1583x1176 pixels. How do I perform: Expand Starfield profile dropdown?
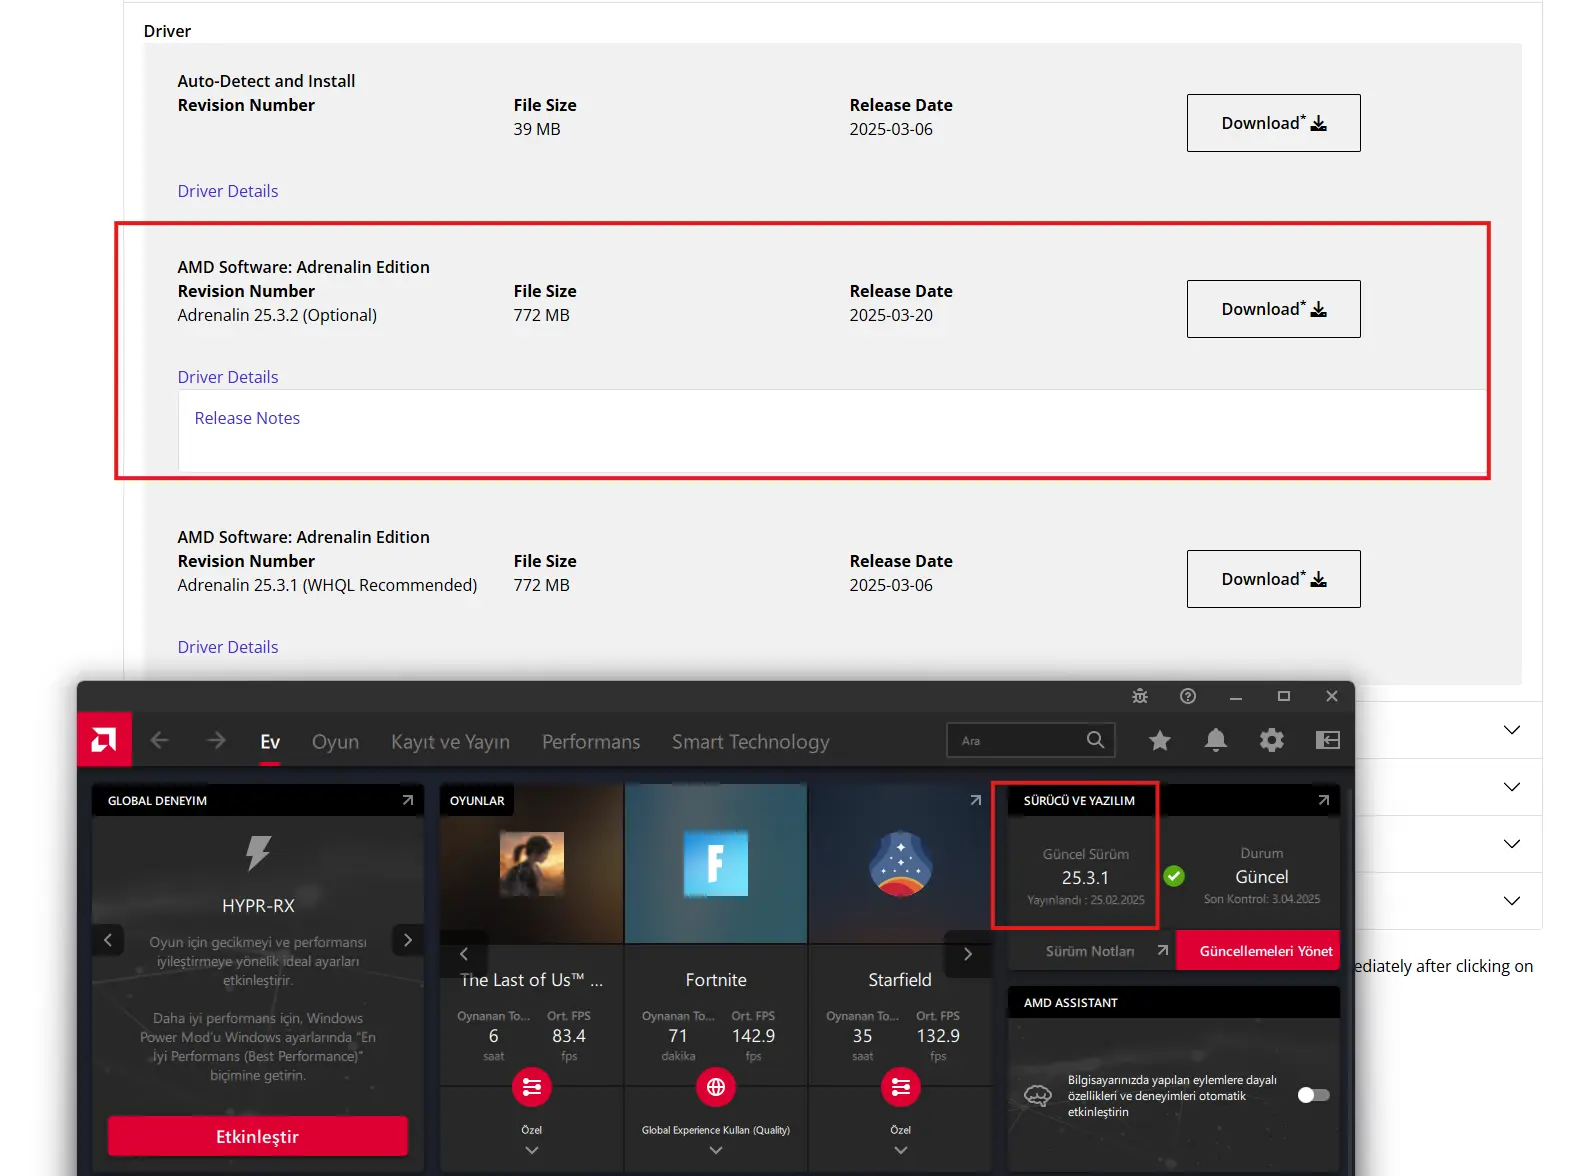(x=901, y=1151)
